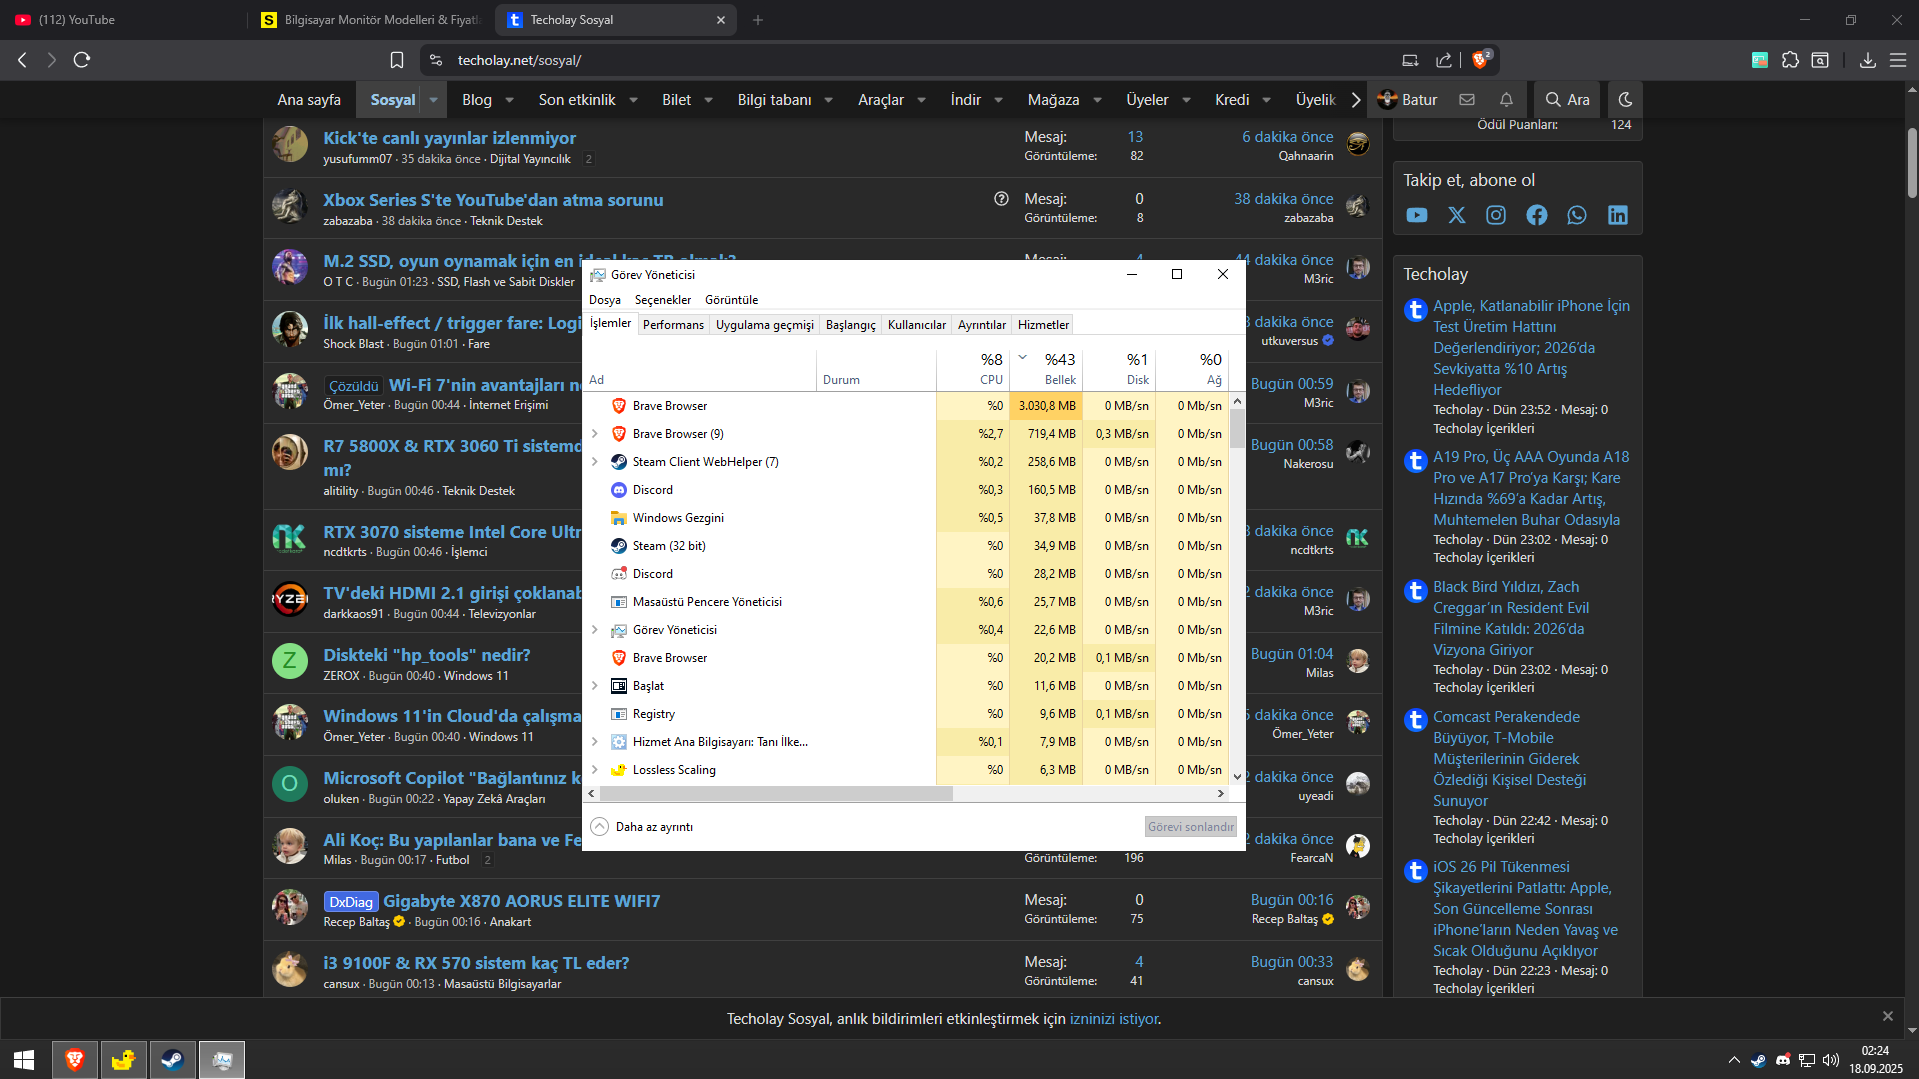Open Brave from the taskbar
Screen dimensions: 1919x1079
(x=75, y=1060)
